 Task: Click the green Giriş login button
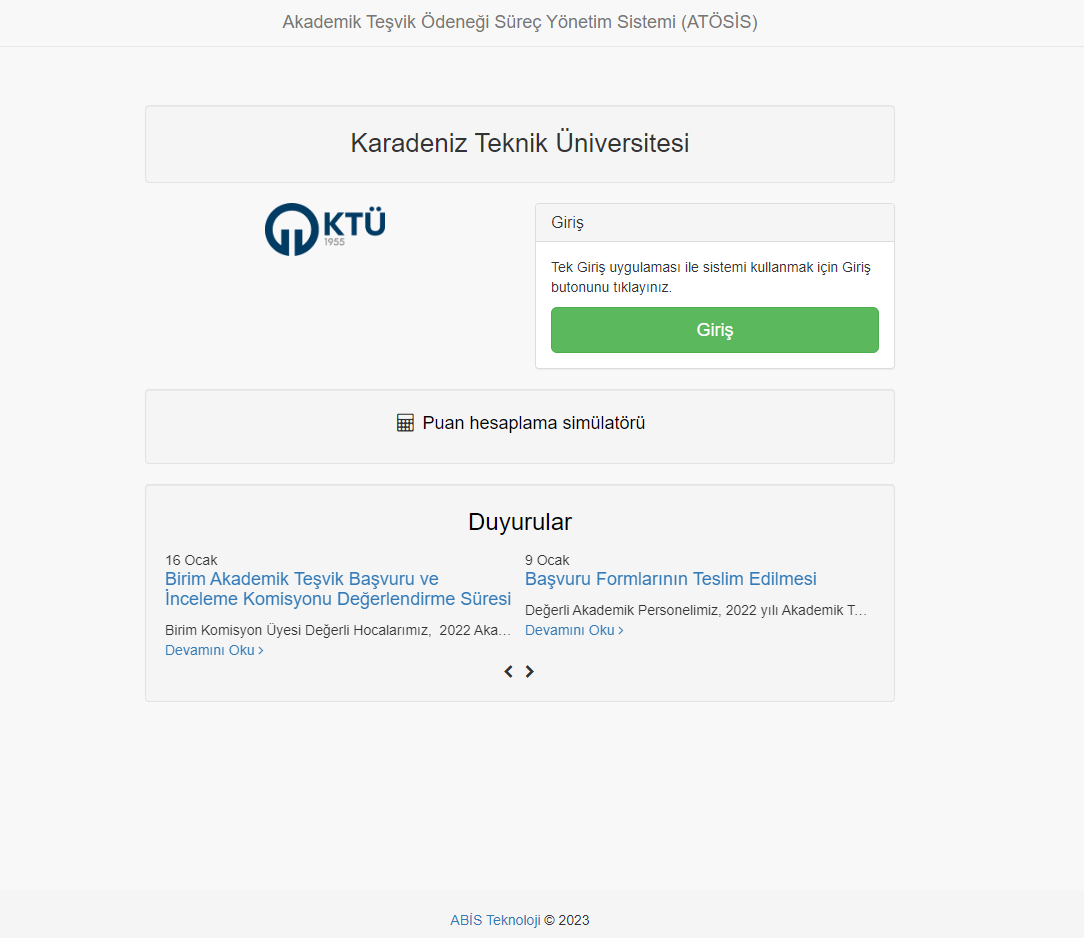pos(714,330)
